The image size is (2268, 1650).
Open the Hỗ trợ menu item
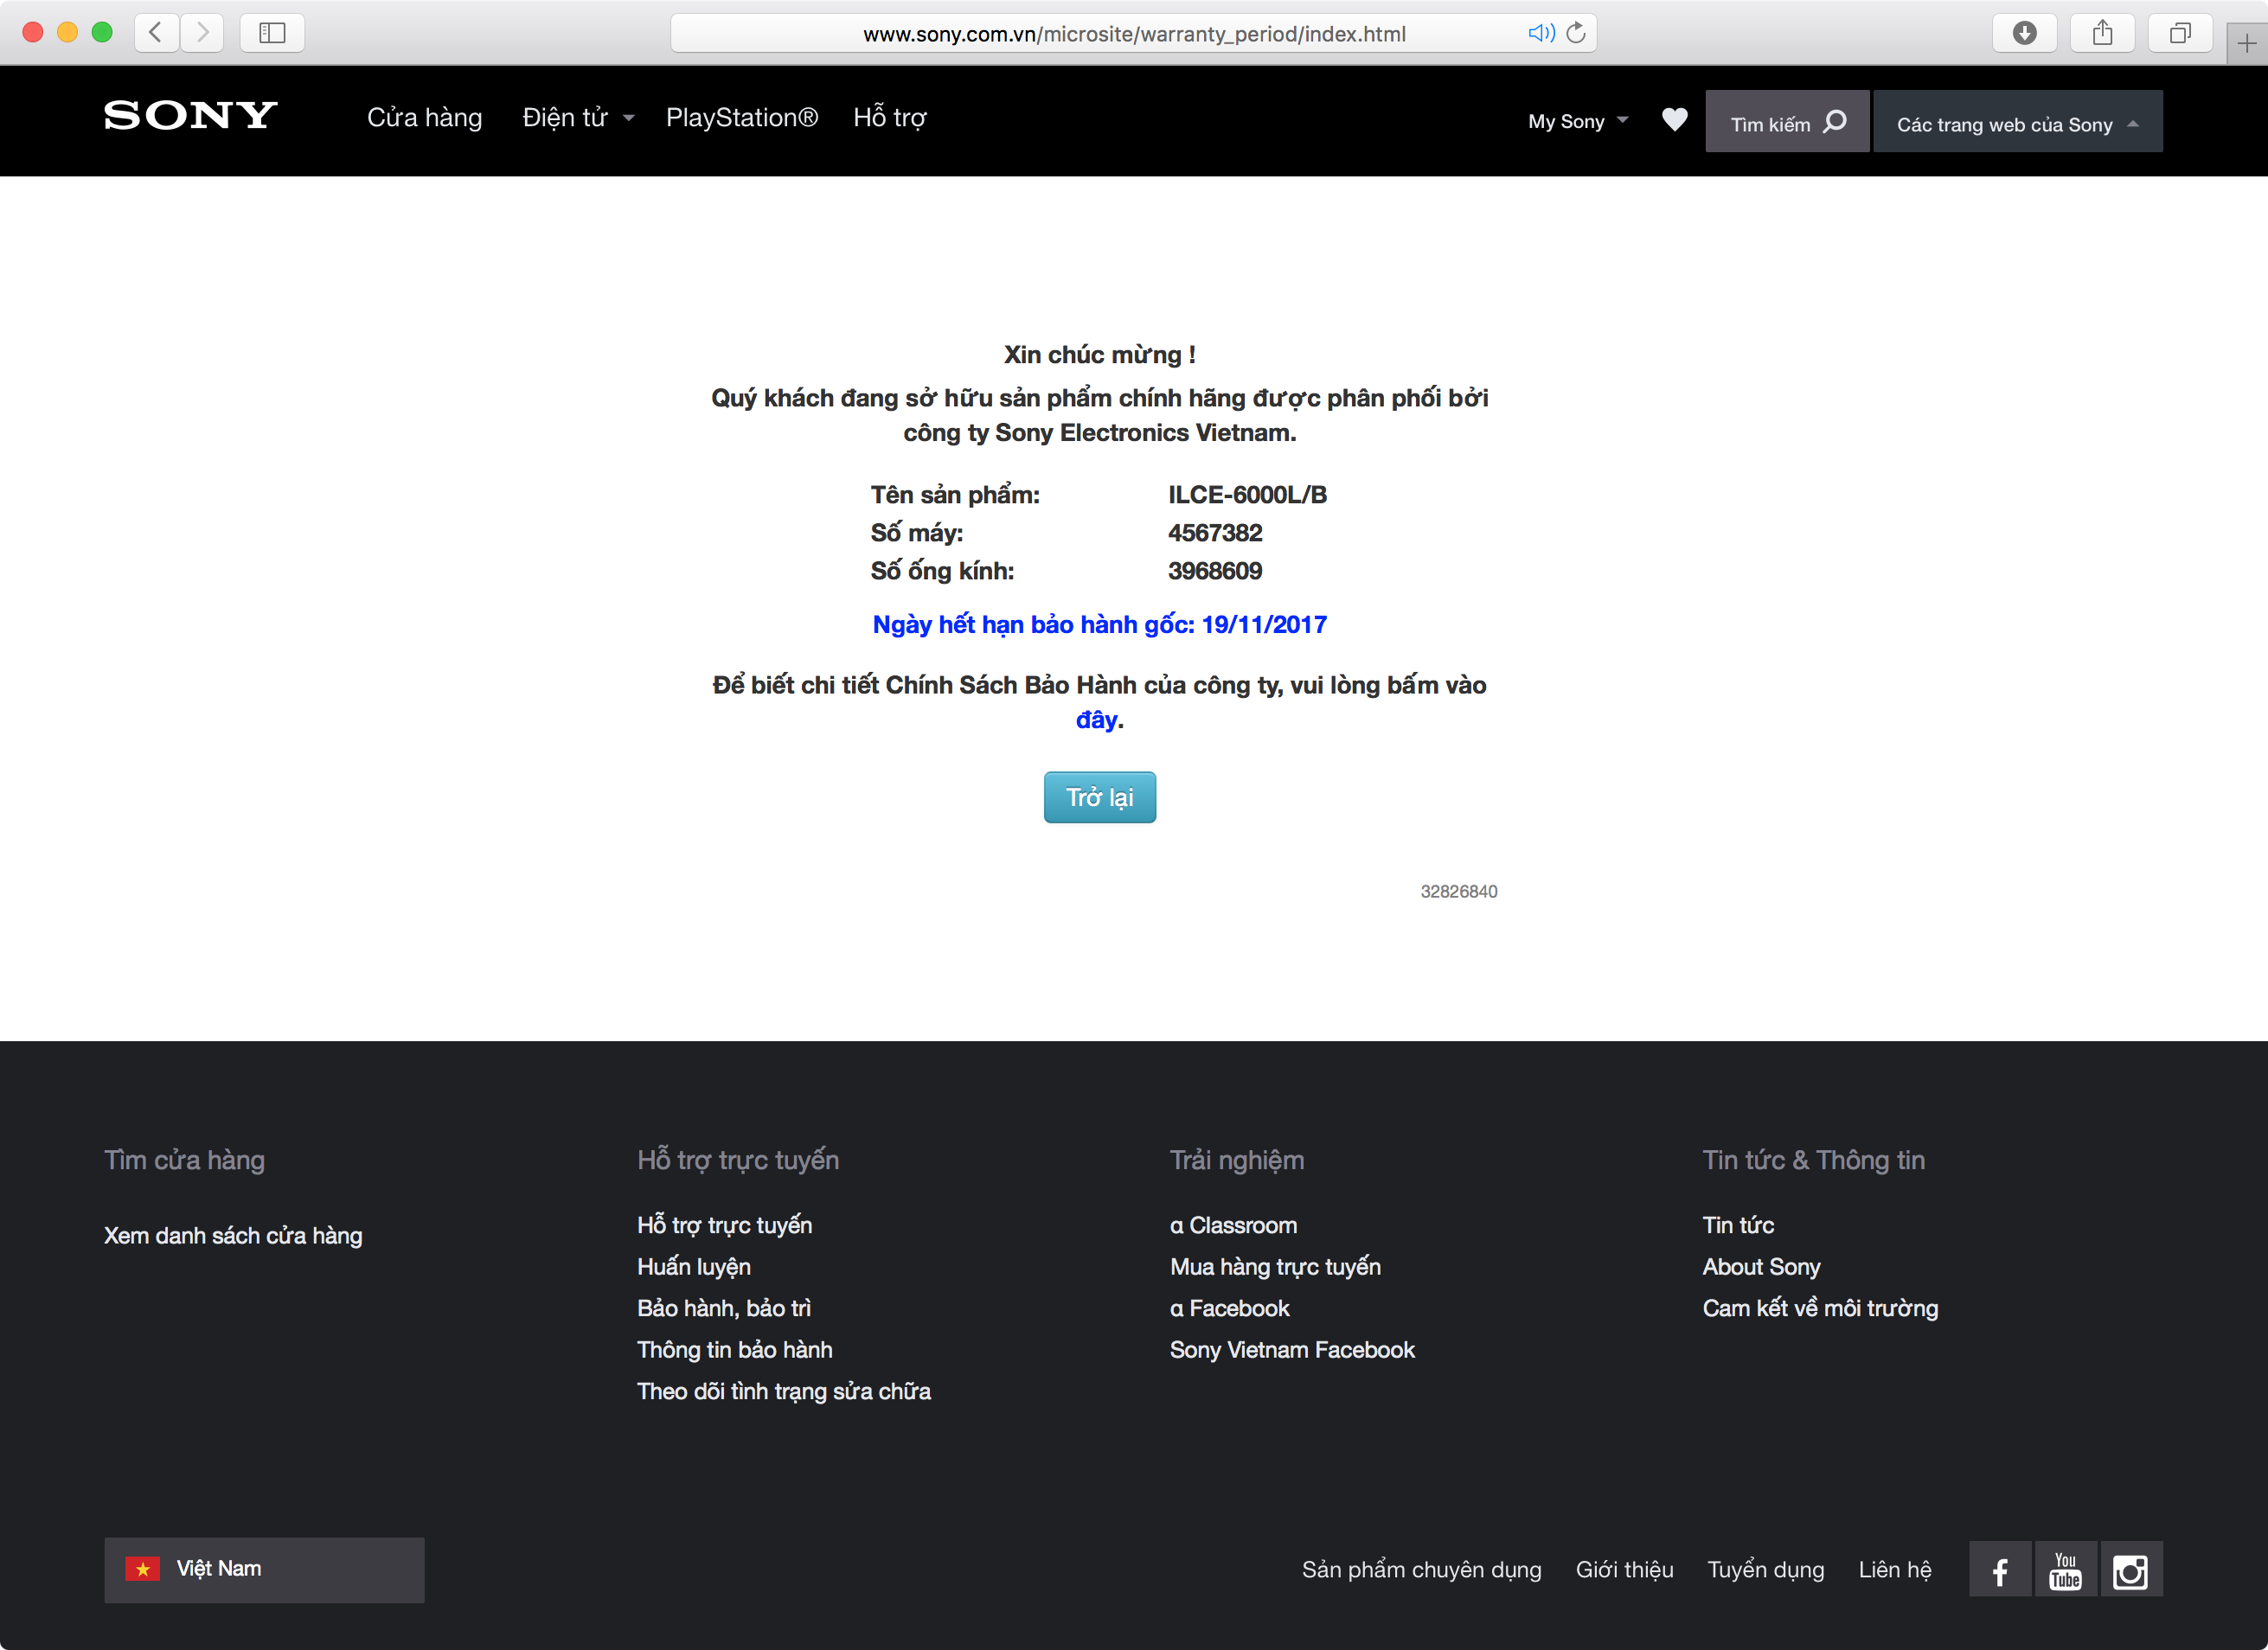click(x=890, y=118)
